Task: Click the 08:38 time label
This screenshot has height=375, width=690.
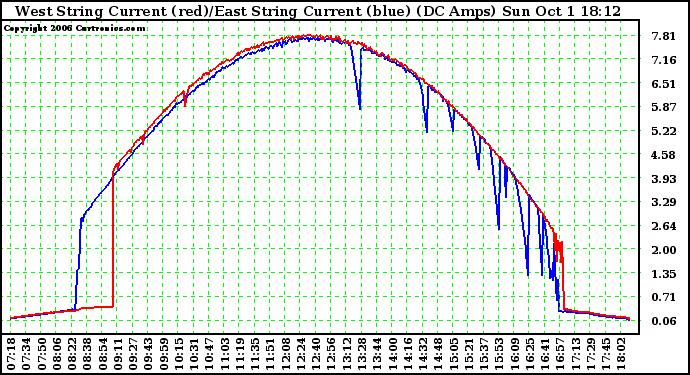Action: (x=87, y=354)
